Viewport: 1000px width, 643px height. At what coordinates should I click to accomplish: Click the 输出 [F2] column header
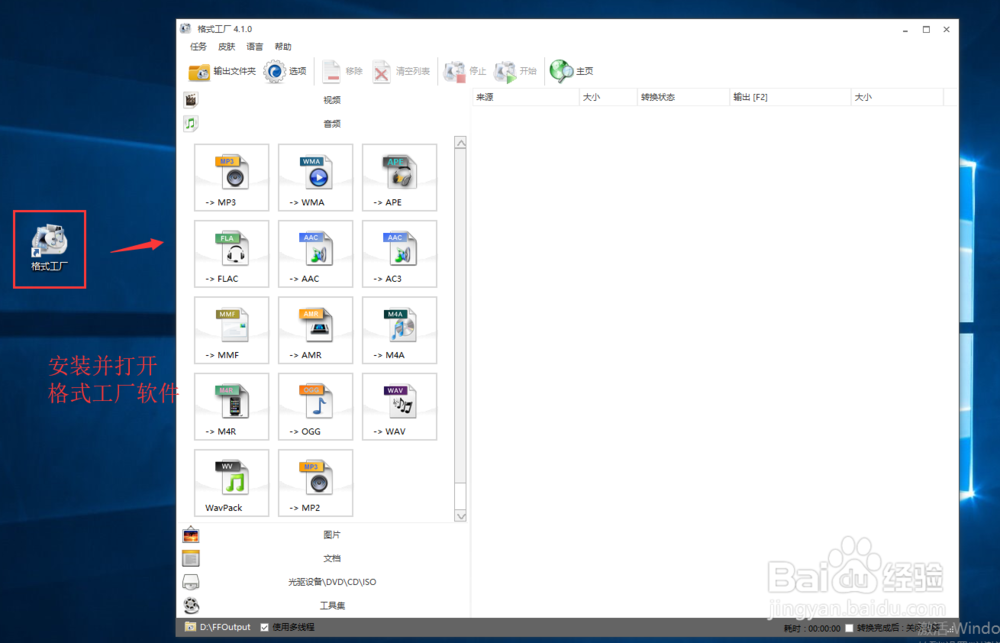point(790,98)
